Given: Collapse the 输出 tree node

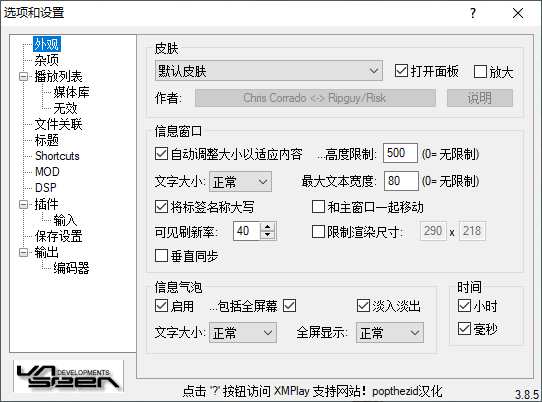Looking at the screenshot, I should [23, 252].
